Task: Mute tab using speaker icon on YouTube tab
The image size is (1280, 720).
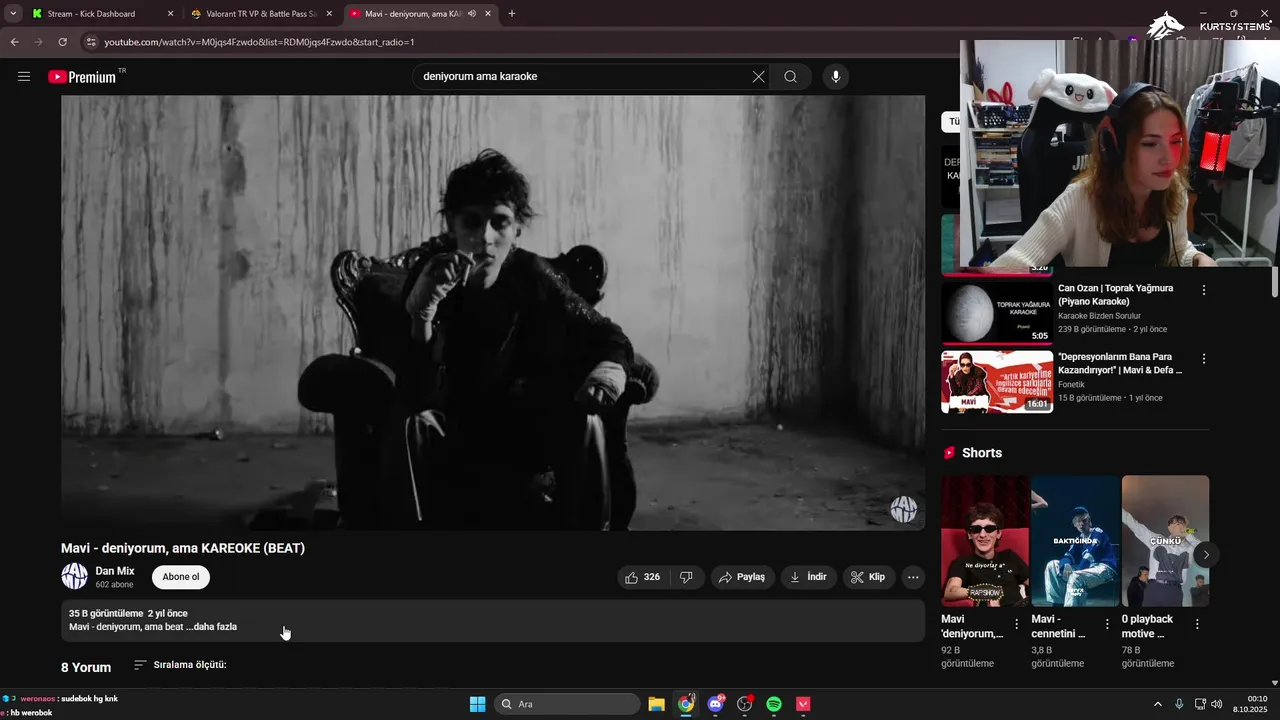Action: pos(471,14)
